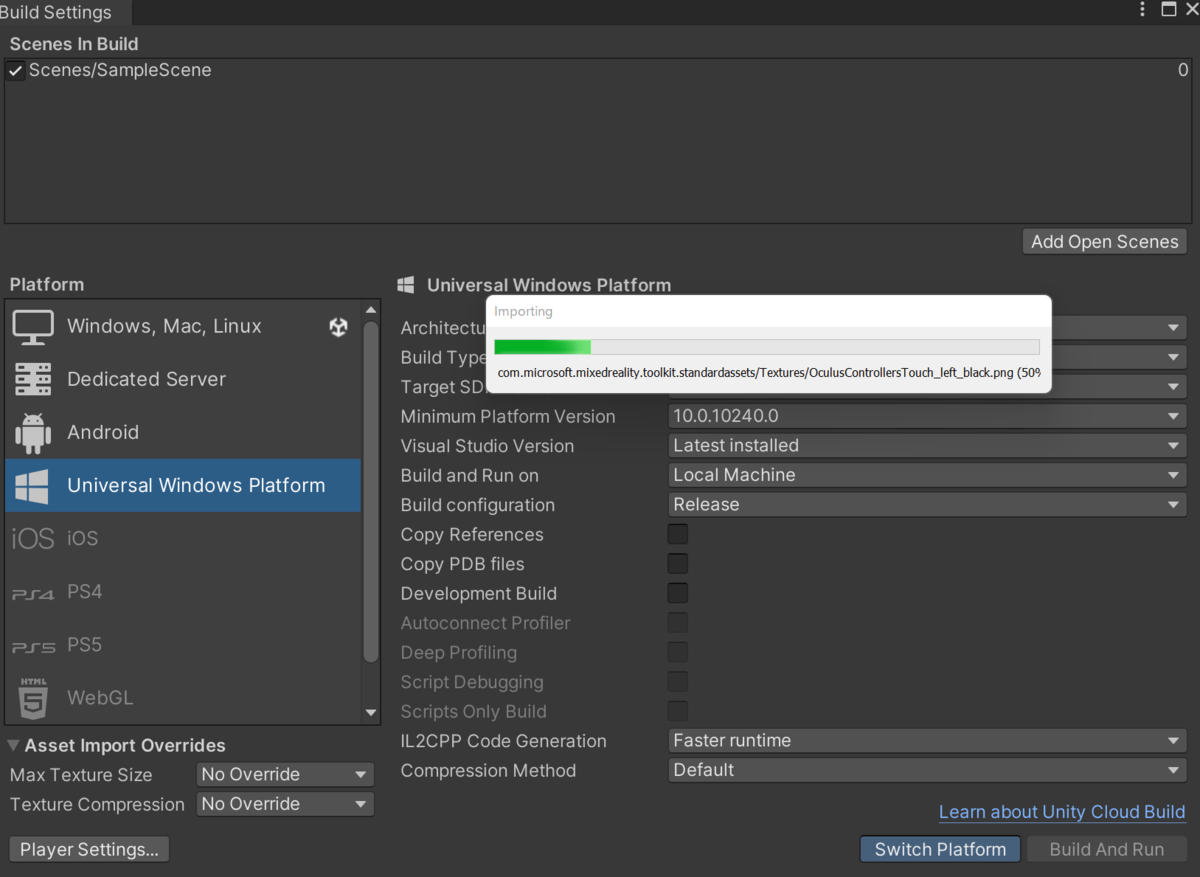Screen dimensions: 1200x877
Task: Click the platform list scroll-up arrow
Action: pos(372,310)
